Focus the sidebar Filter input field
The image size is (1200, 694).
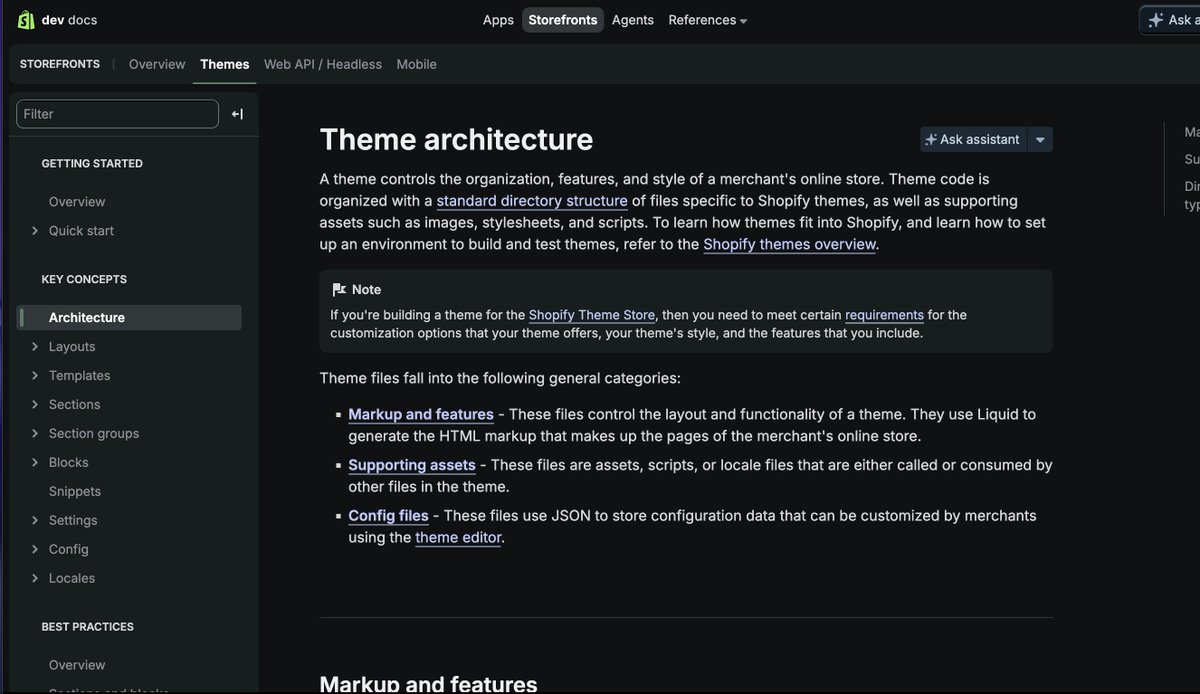pyautogui.click(x=117, y=114)
